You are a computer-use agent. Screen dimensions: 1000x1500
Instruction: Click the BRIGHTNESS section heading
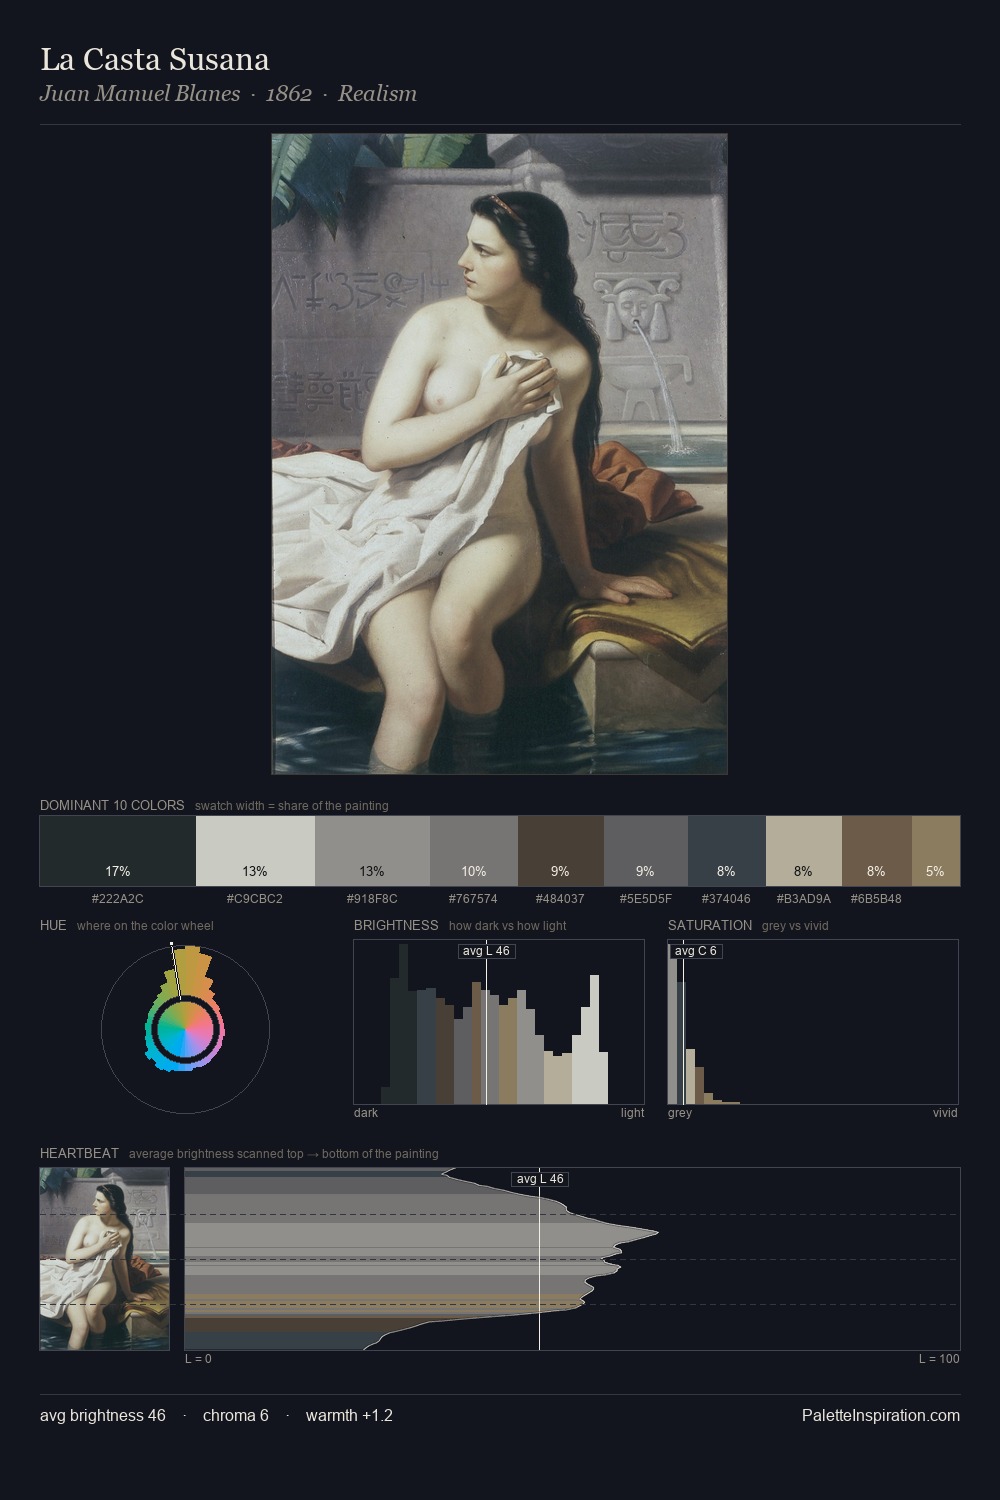point(396,925)
